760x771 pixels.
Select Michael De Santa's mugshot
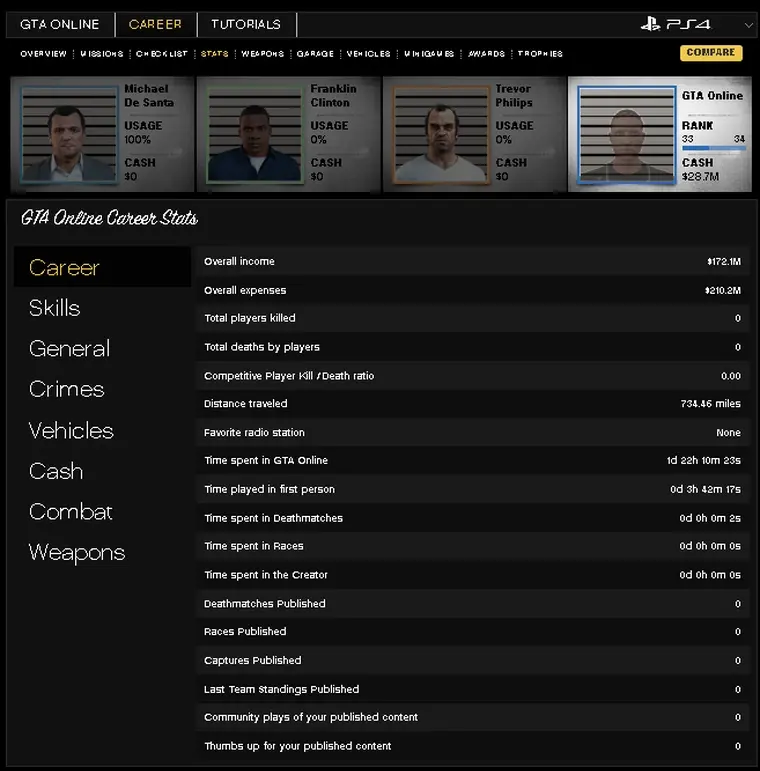point(69,135)
